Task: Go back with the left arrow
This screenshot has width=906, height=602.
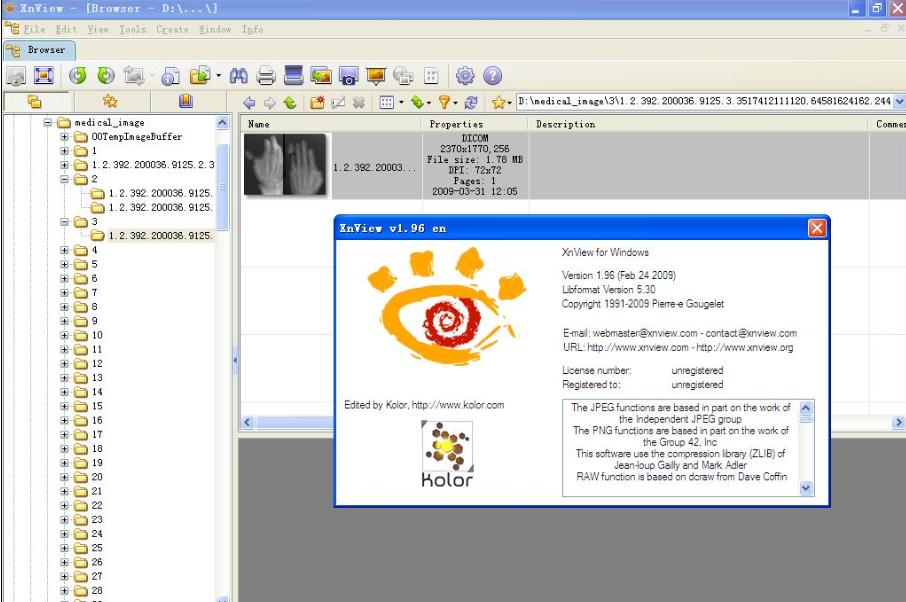Action: click(x=249, y=103)
